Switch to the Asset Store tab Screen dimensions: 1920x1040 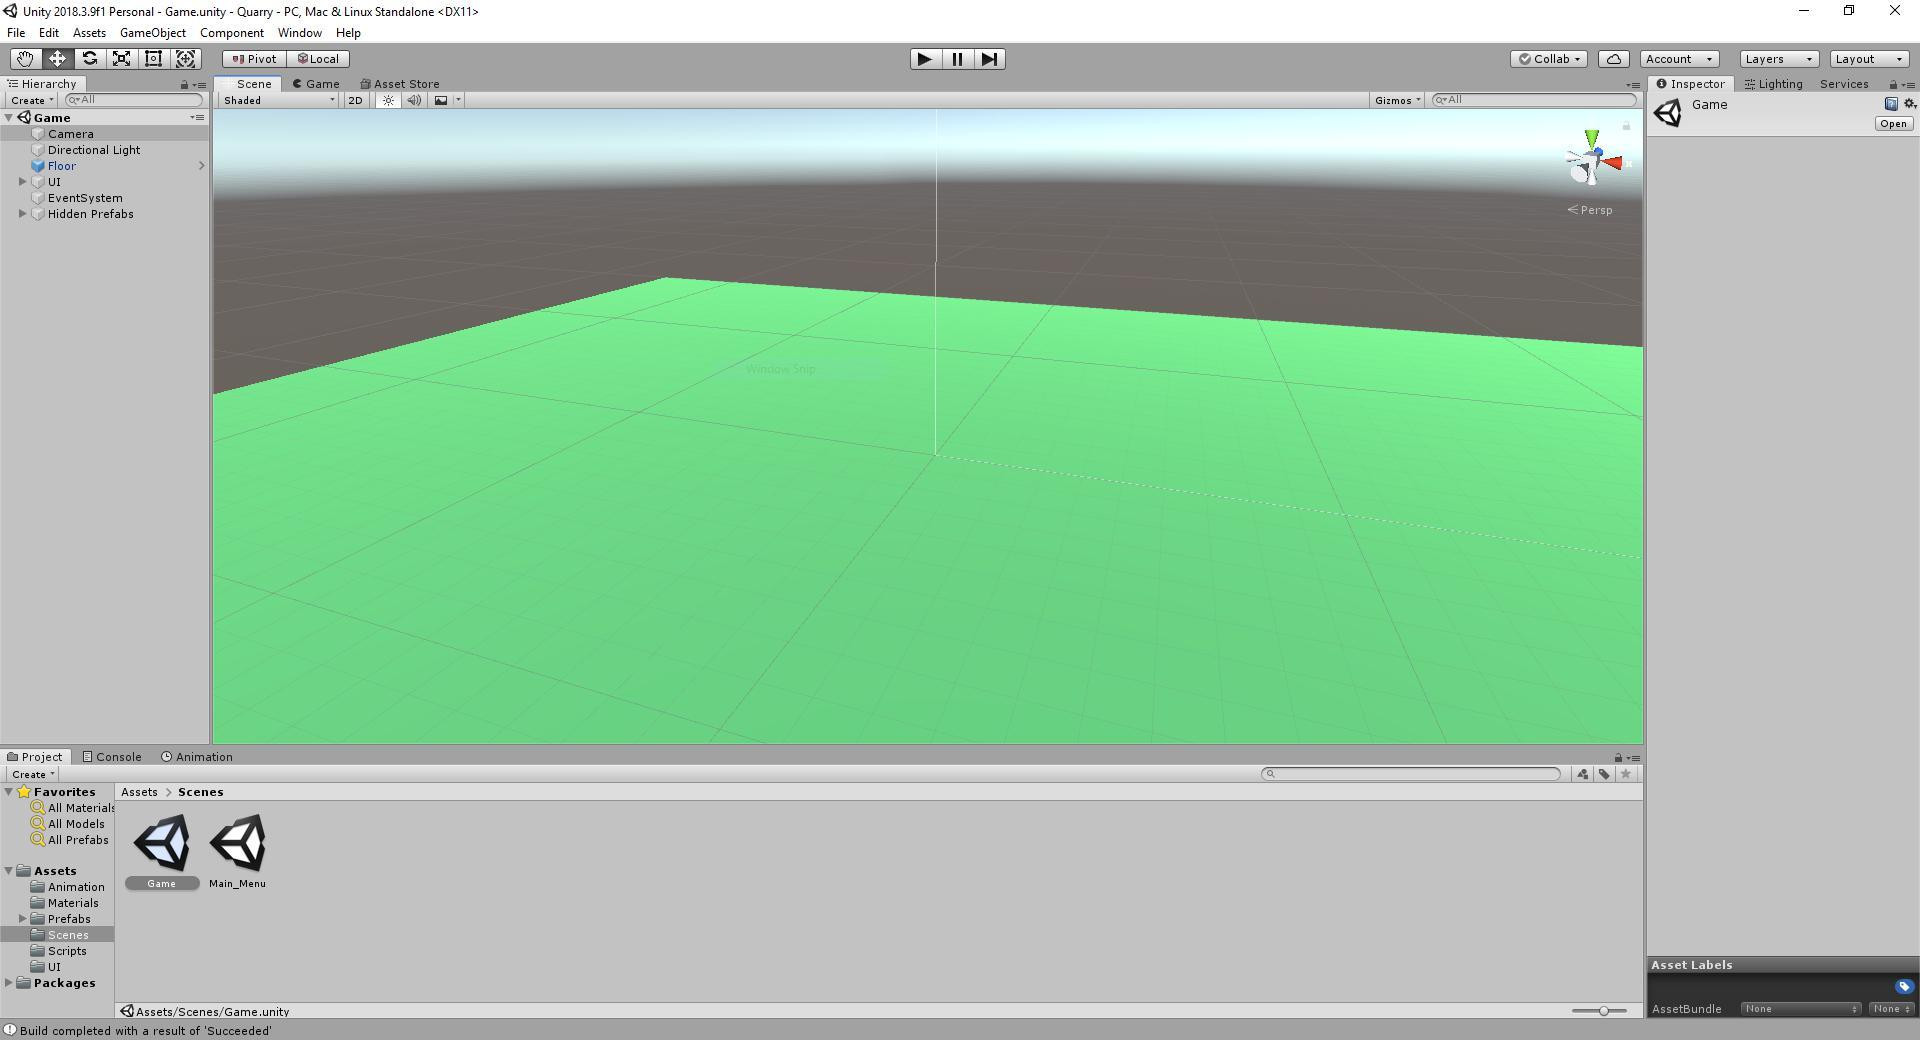pos(400,84)
